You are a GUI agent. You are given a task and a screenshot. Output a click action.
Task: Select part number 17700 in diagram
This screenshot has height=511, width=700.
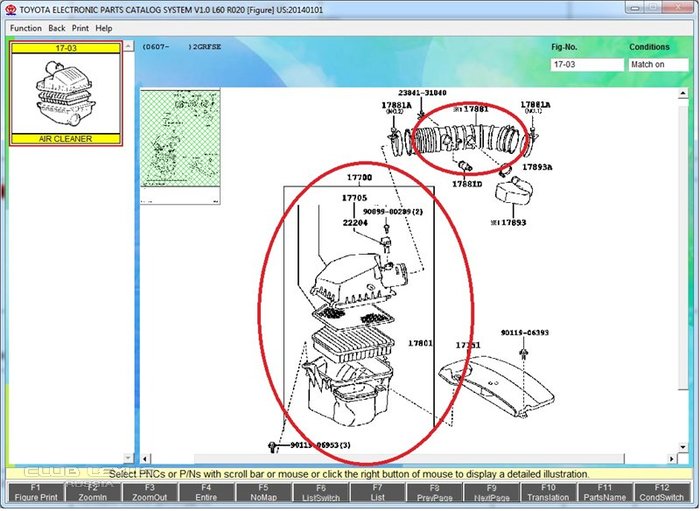358,178
